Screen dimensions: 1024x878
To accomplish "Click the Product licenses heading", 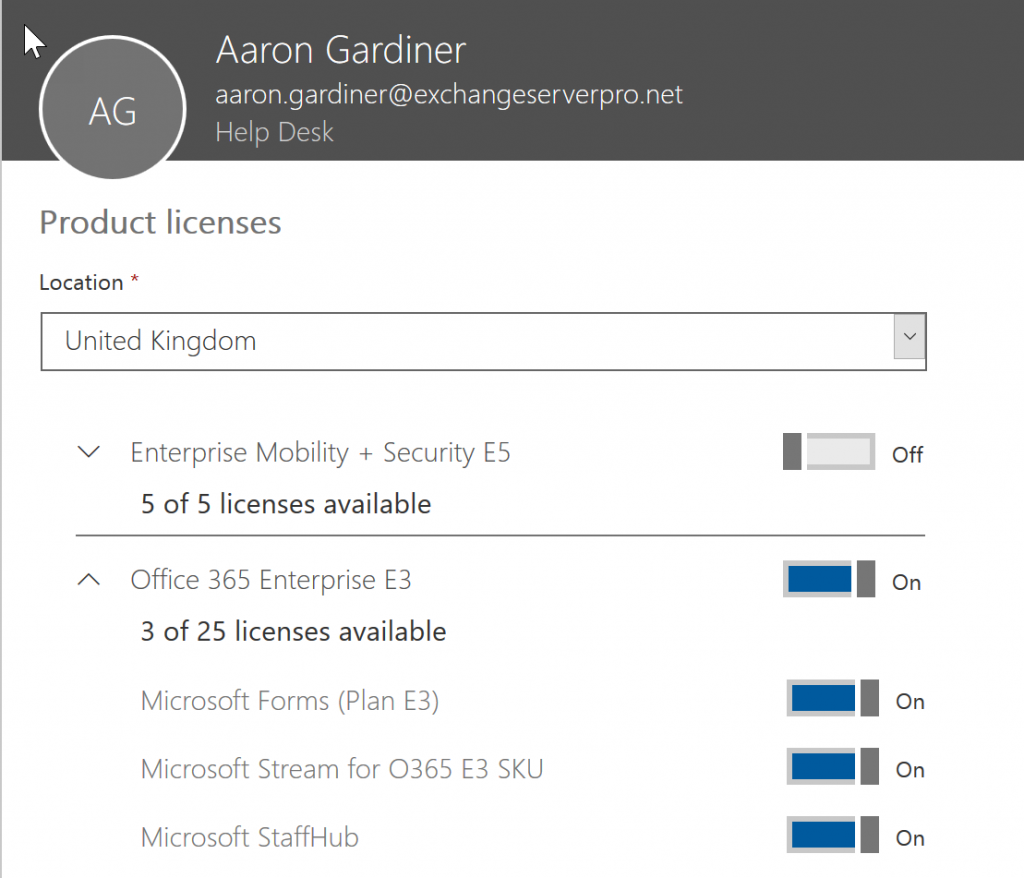I will click(160, 222).
